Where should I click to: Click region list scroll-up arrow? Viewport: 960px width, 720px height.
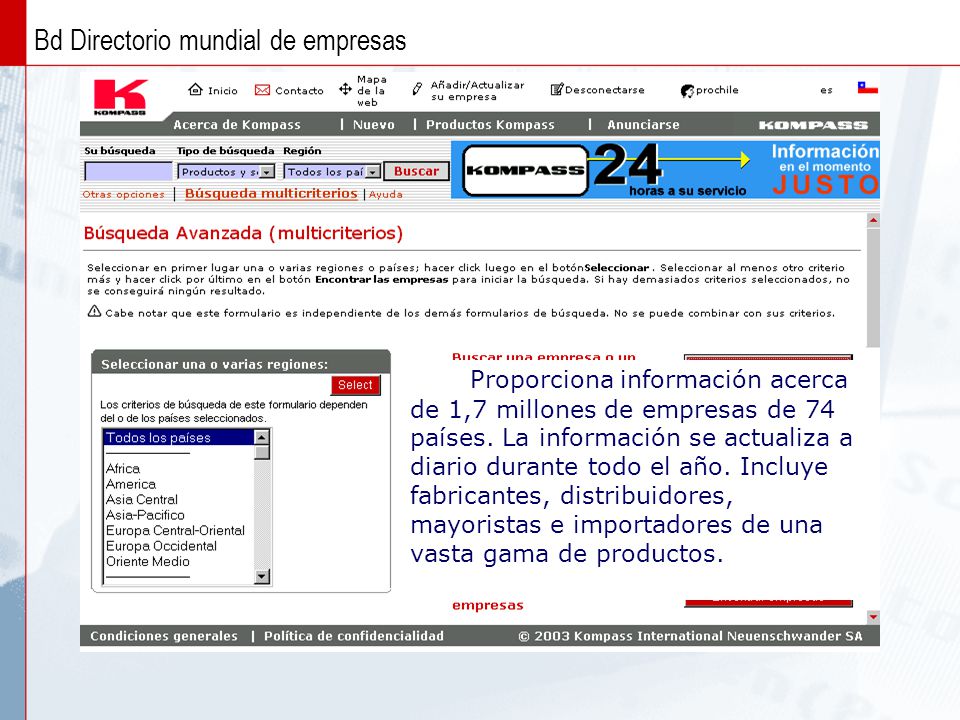(x=262, y=437)
